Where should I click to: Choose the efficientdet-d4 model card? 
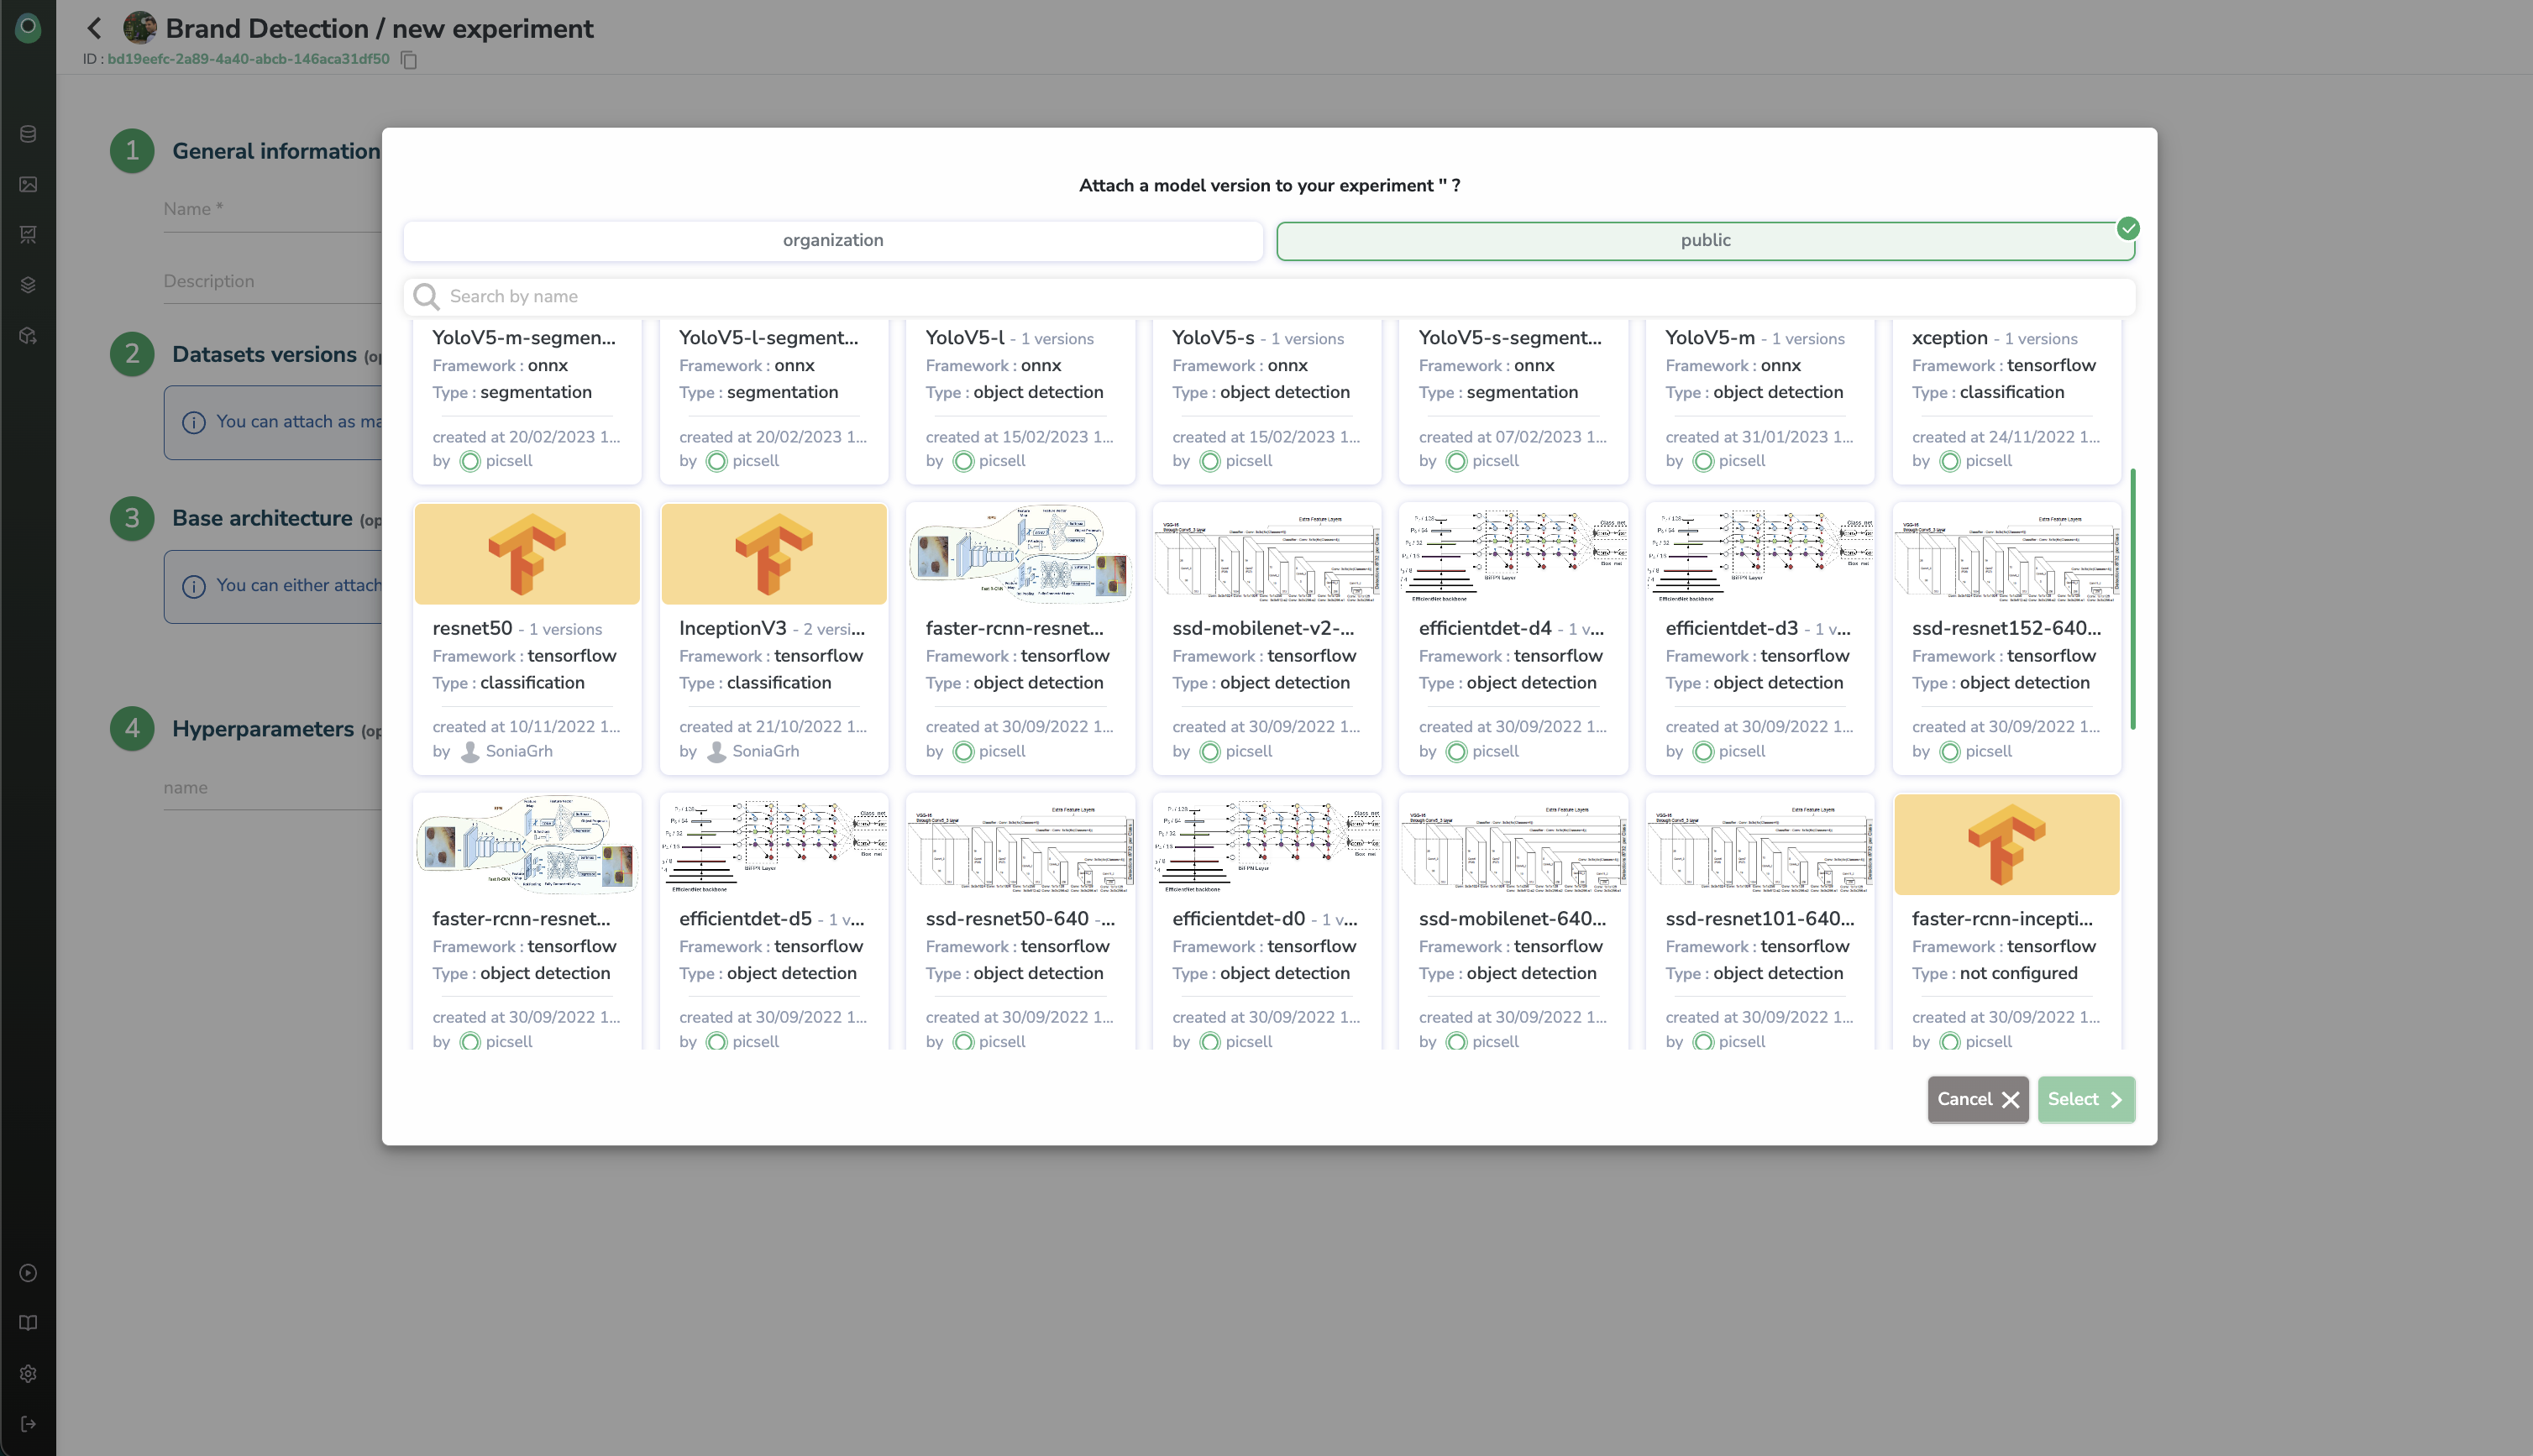coord(1513,638)
